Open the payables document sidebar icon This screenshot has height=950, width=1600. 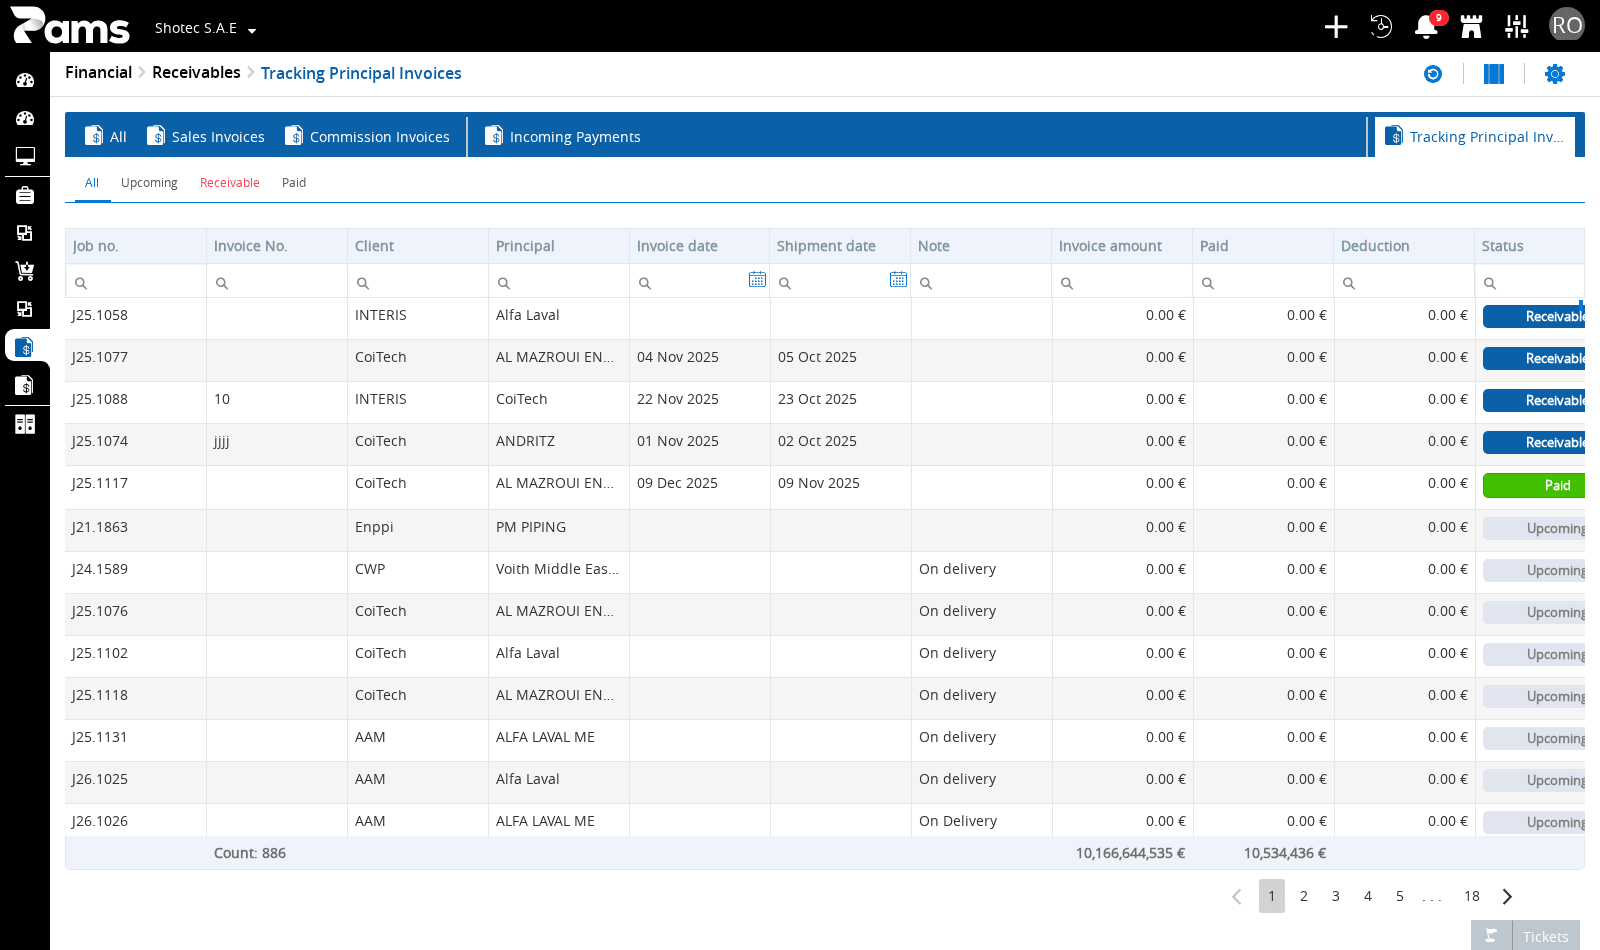(x=25, y=385)
